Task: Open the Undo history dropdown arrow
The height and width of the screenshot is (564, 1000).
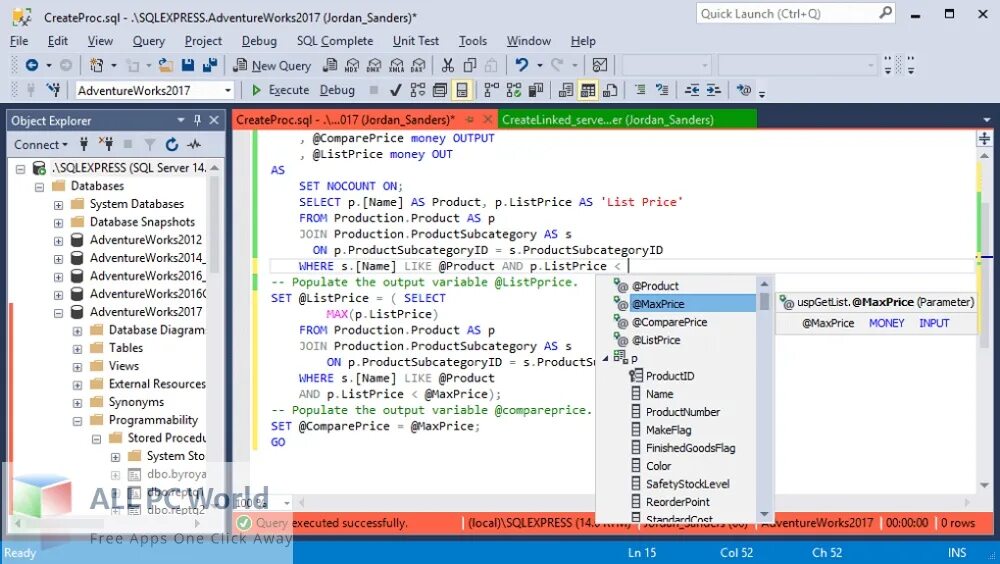Action: pyautogui.click(x=540, y=65)
